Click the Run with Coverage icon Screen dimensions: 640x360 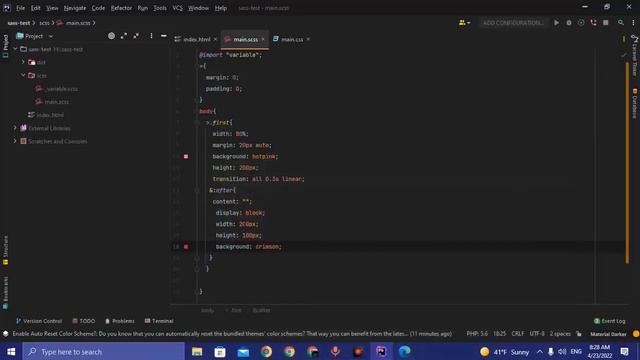click(581, 23)
